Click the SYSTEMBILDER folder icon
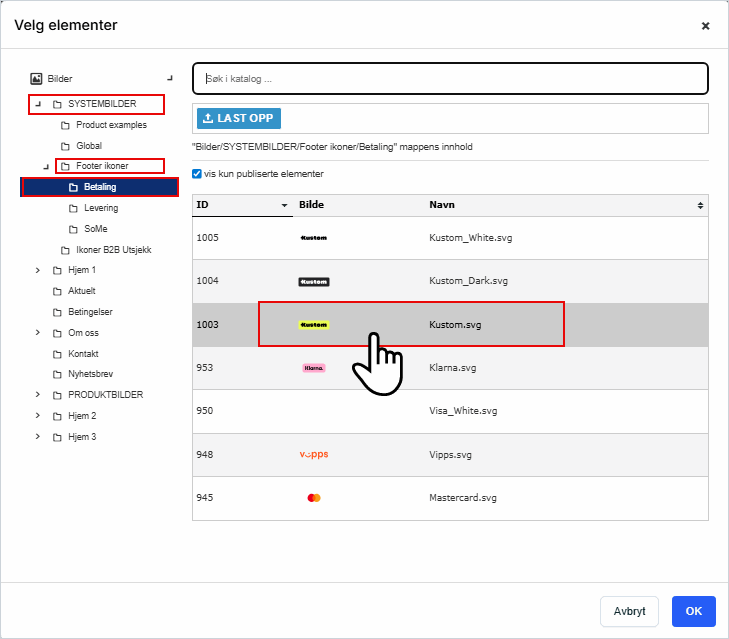729x639 pixels. tap(57, 104)
